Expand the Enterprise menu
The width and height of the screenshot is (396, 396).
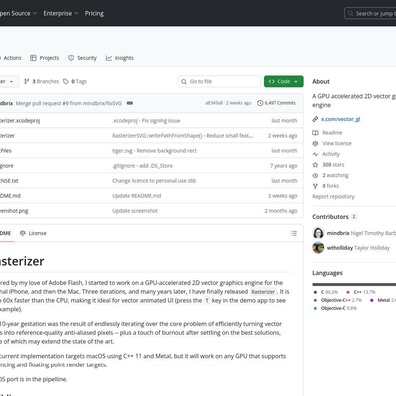[x=61, y=13]
